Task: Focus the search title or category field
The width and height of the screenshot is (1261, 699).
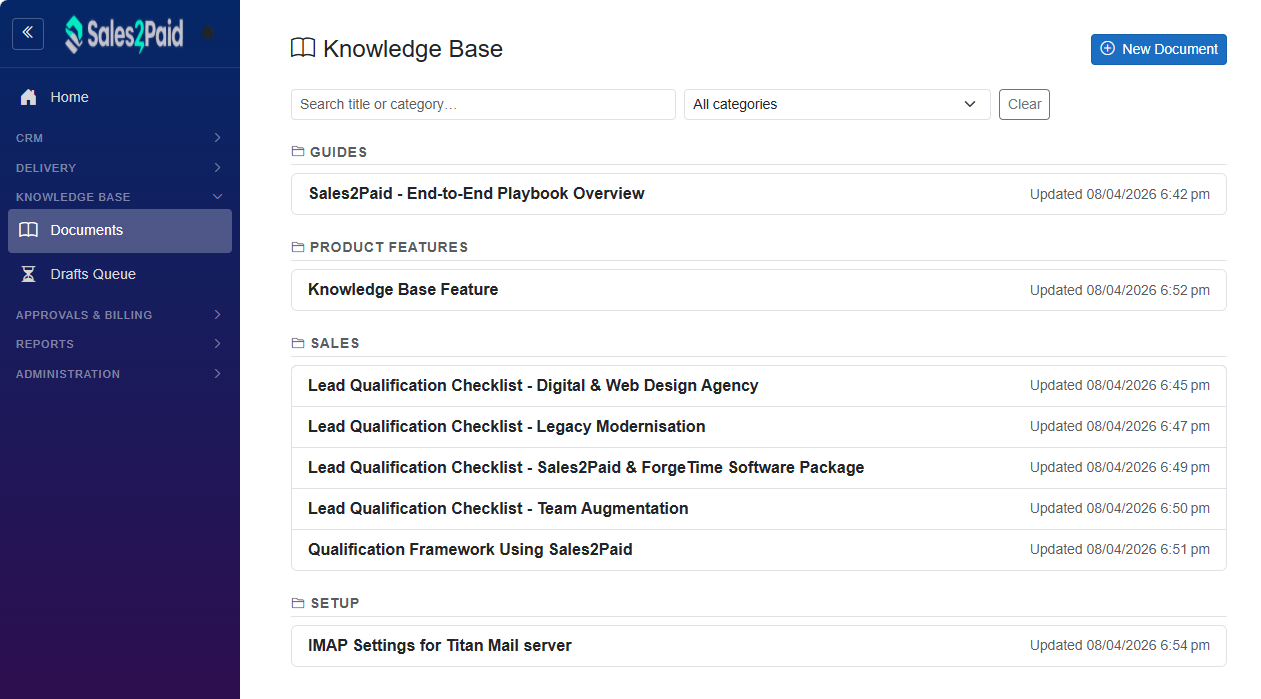Action: click(x=483, y=104)
